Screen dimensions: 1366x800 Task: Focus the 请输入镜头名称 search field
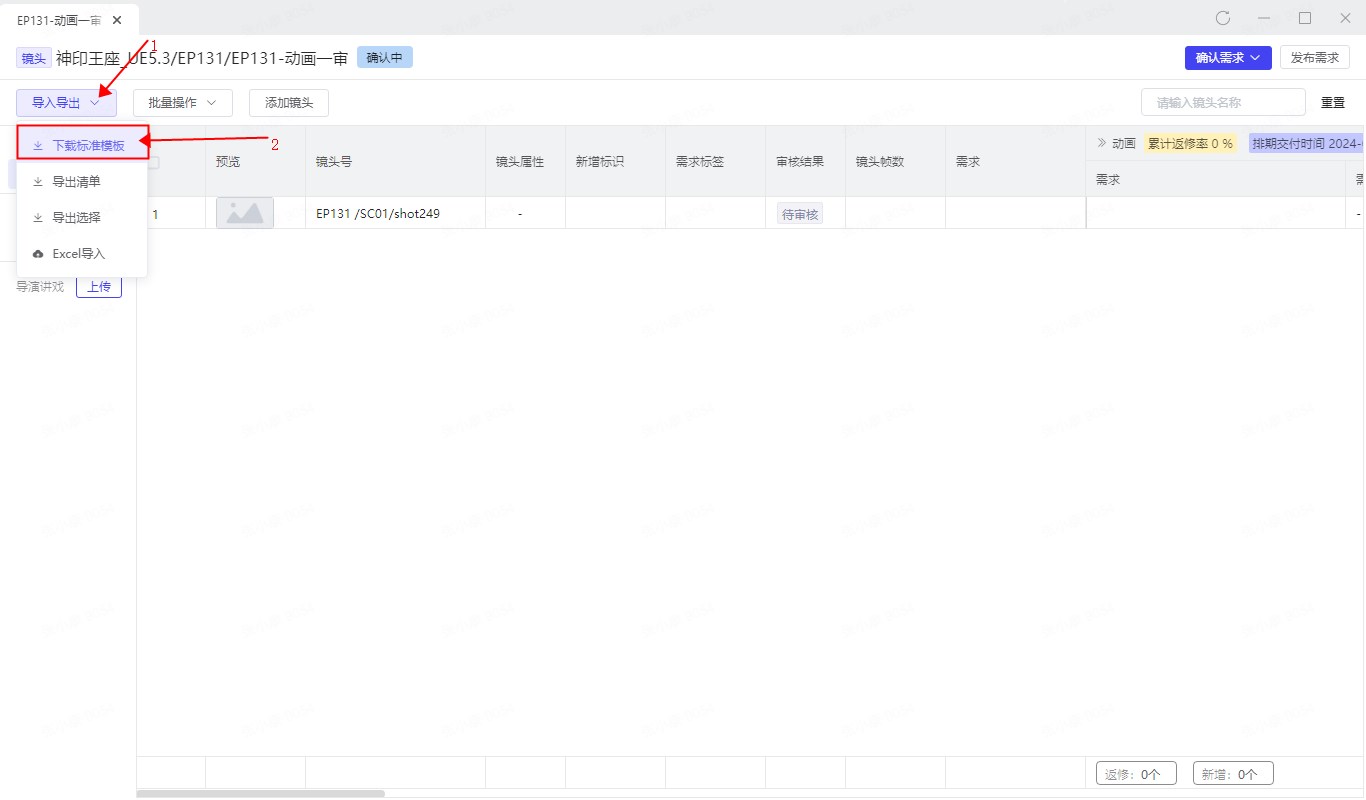coord(1222,103)
